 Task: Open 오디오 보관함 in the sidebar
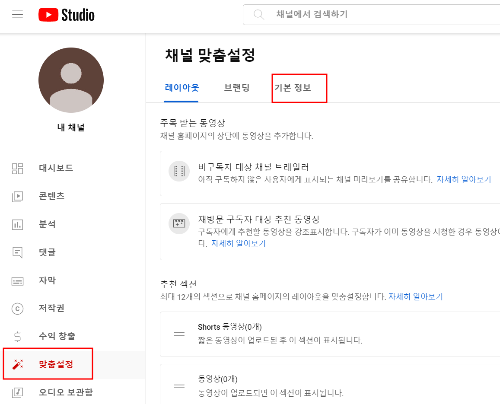[x=65, y=392]
